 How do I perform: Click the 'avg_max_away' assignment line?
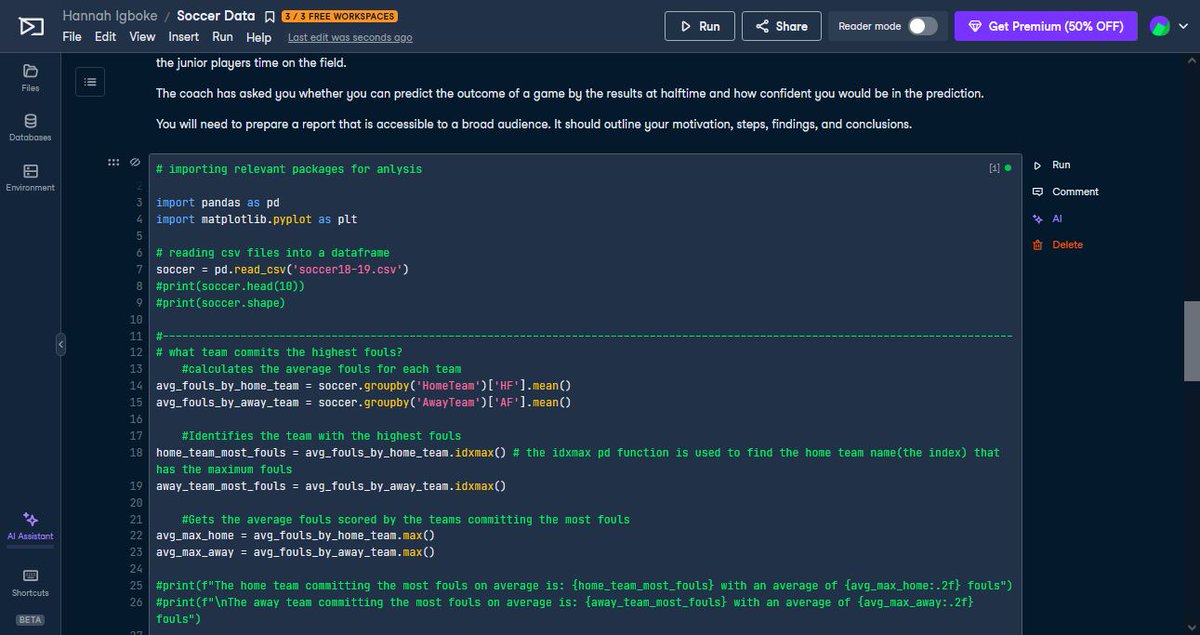coord(296,552)
